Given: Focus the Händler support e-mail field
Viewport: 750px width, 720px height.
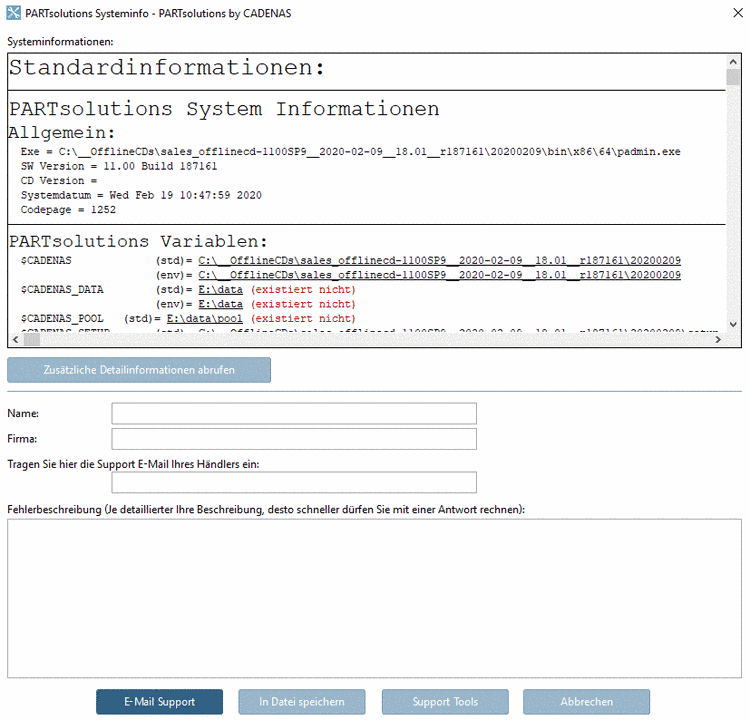Looking at the screenshot, I should [x=294, y=482].
